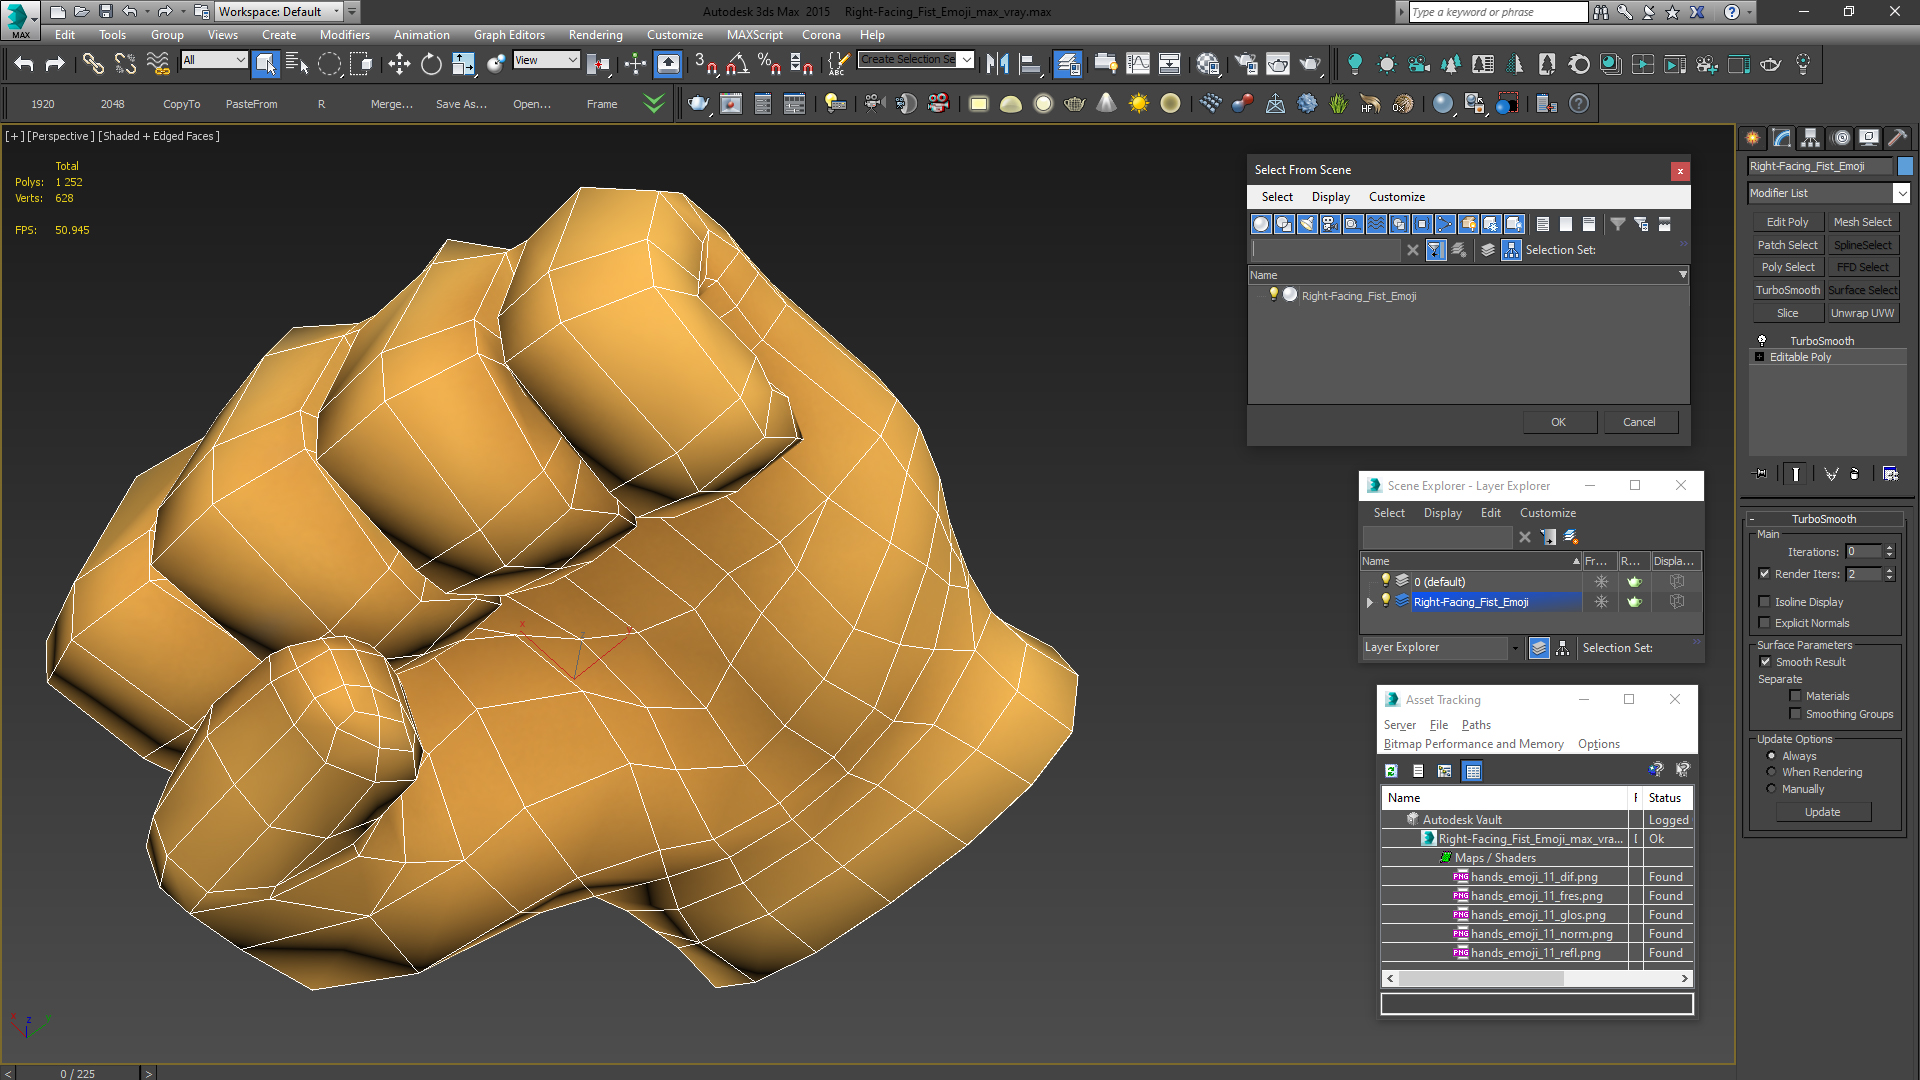Open the Curve Editor icon

point(1138,64)
